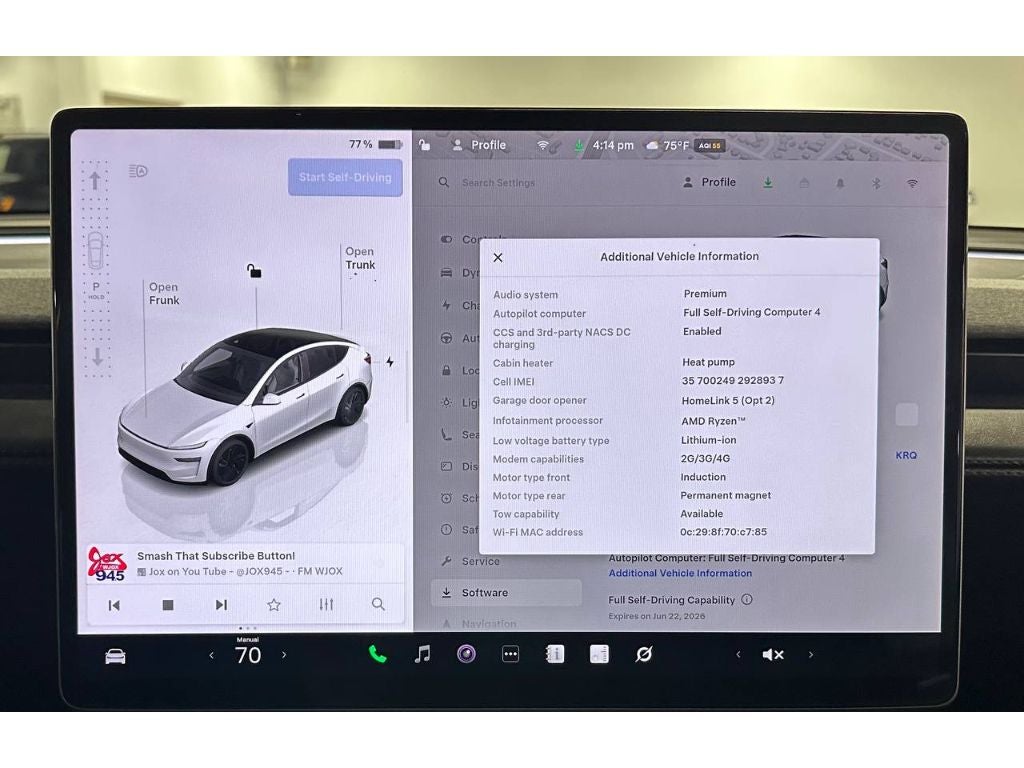Select the Dynamics settings menu
This screenshot has width=1024, height=768.
click(x=460, y=272)
